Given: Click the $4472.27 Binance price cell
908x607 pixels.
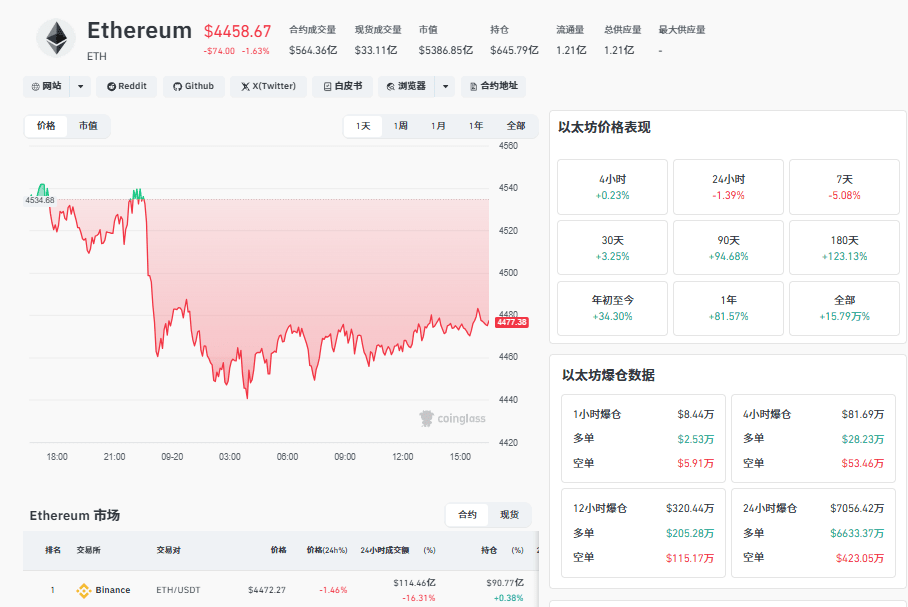Looking at the screenshot, I should pyautogui.click(x=267, y=590).
